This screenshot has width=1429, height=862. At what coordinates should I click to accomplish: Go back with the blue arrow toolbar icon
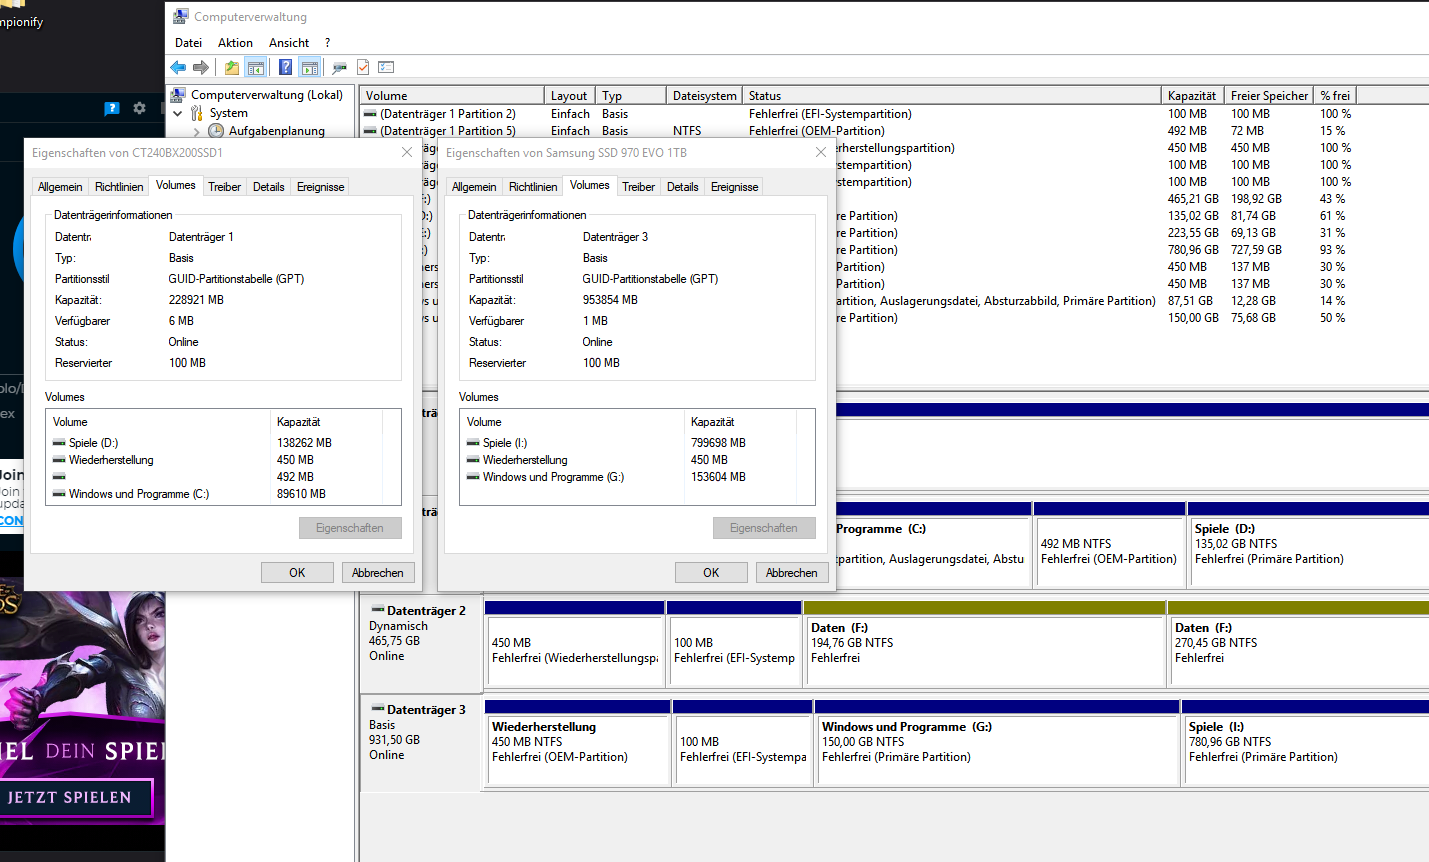point(178,67)
